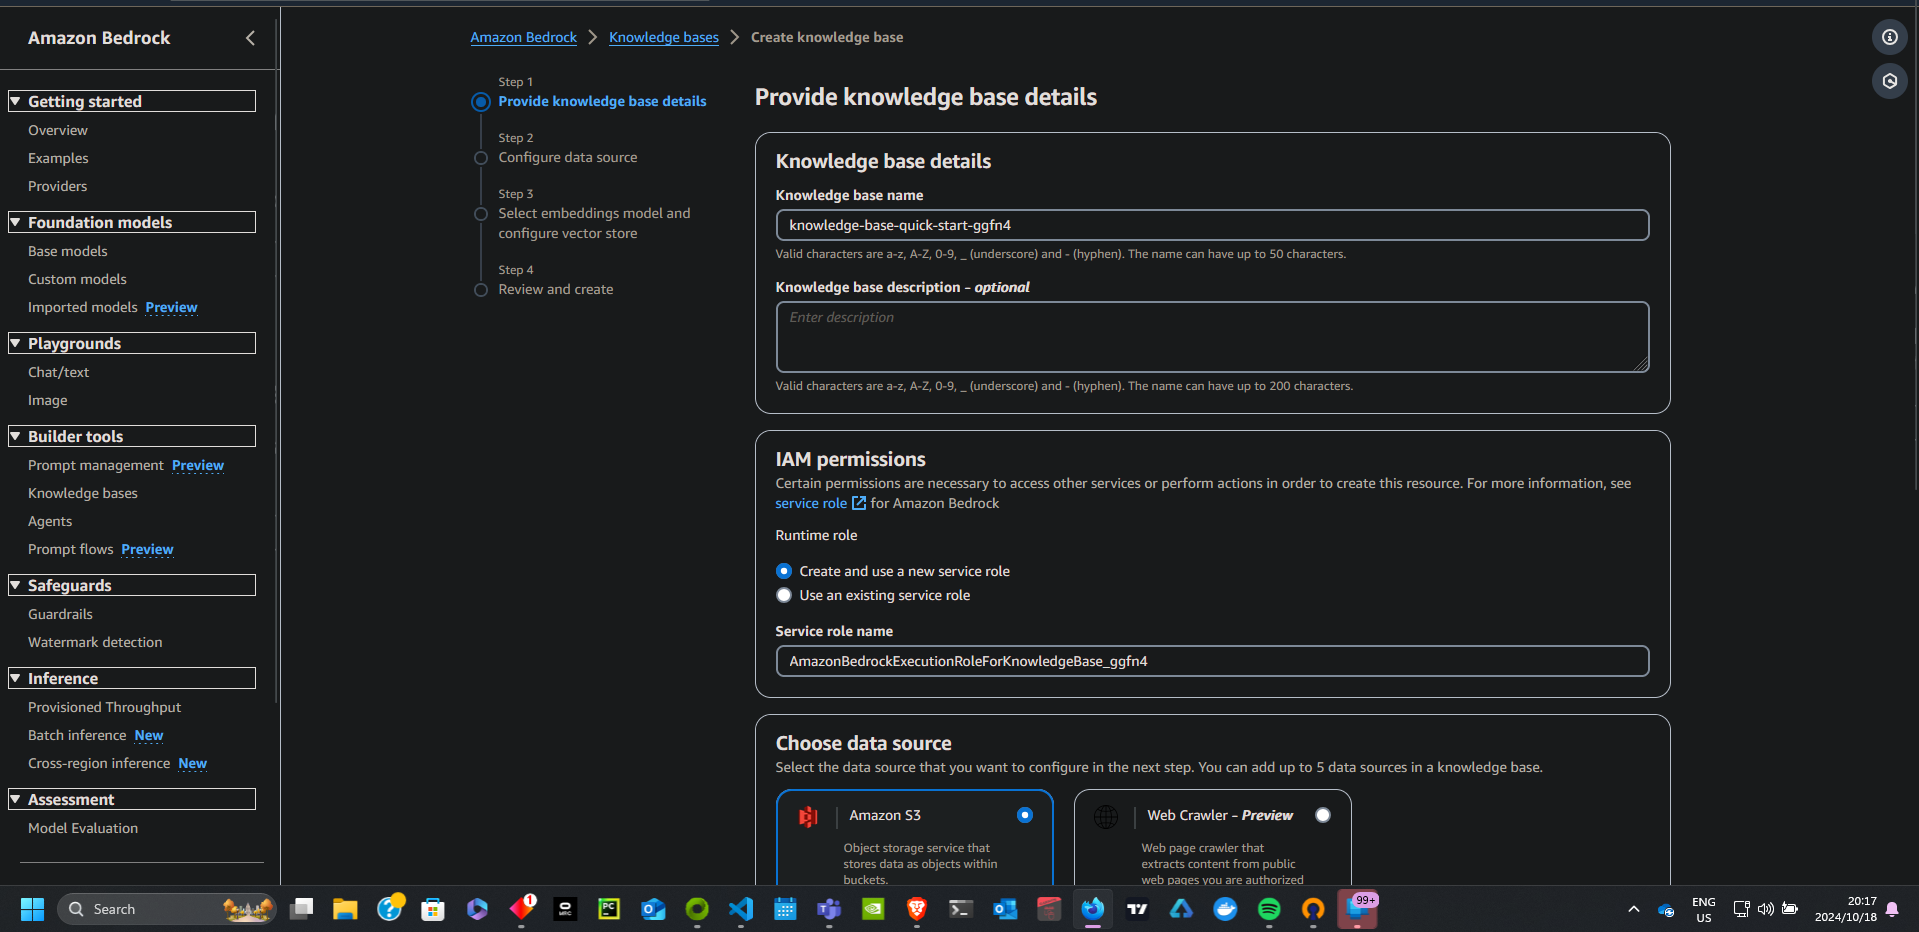Click Amazon Bedrock breadcrumb link
The width and height of the screenshot is (1919, 932).
coord(524,37)
